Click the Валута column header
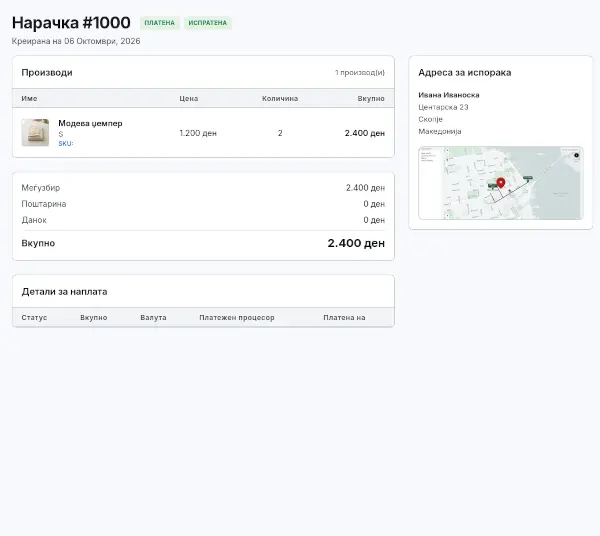The height and width of the screenshot is (536, 600). click(x=153, y=317)
